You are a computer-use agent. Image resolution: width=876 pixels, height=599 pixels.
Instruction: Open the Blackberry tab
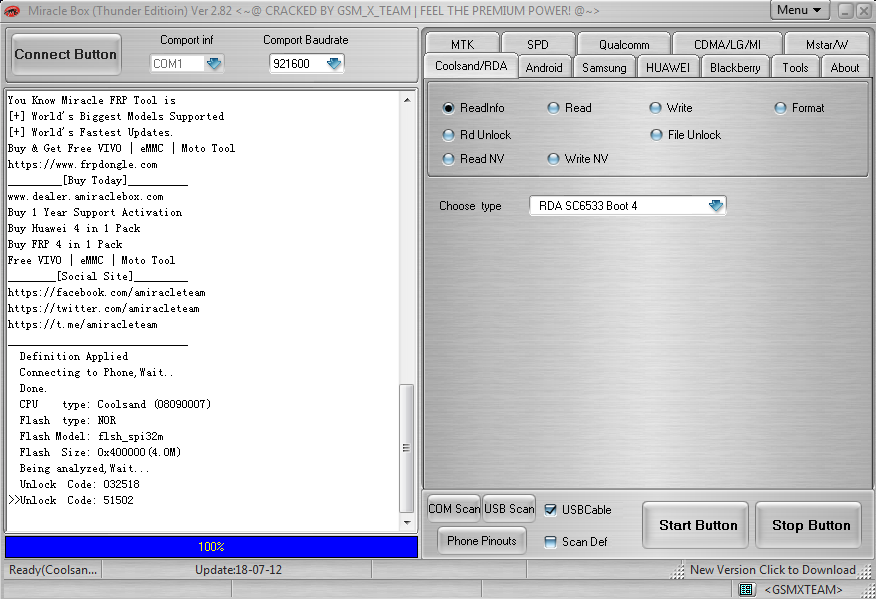click(735, 68)
